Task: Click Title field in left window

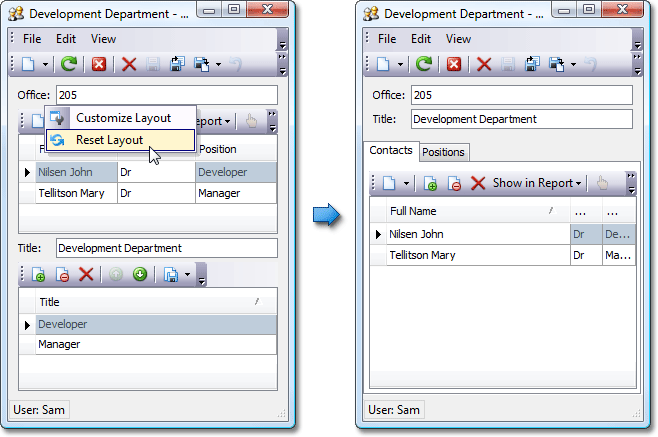Action: 167,248
